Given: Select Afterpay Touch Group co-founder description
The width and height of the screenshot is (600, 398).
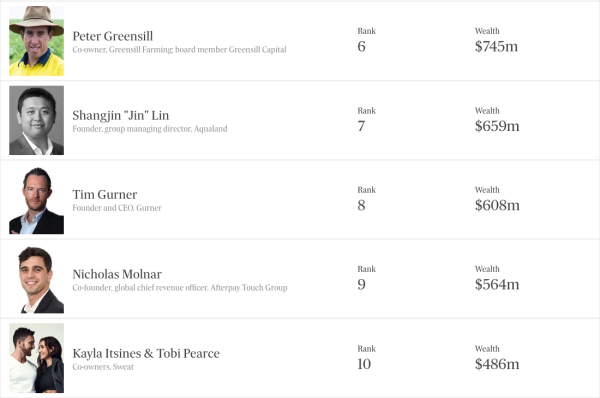Looking at the screenshot, I should point(179,287).
